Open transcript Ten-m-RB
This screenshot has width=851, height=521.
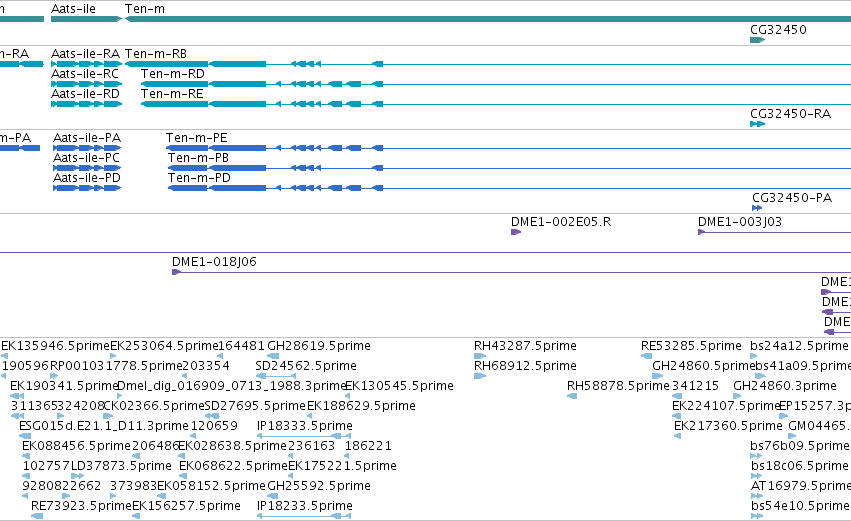[156, 54]
